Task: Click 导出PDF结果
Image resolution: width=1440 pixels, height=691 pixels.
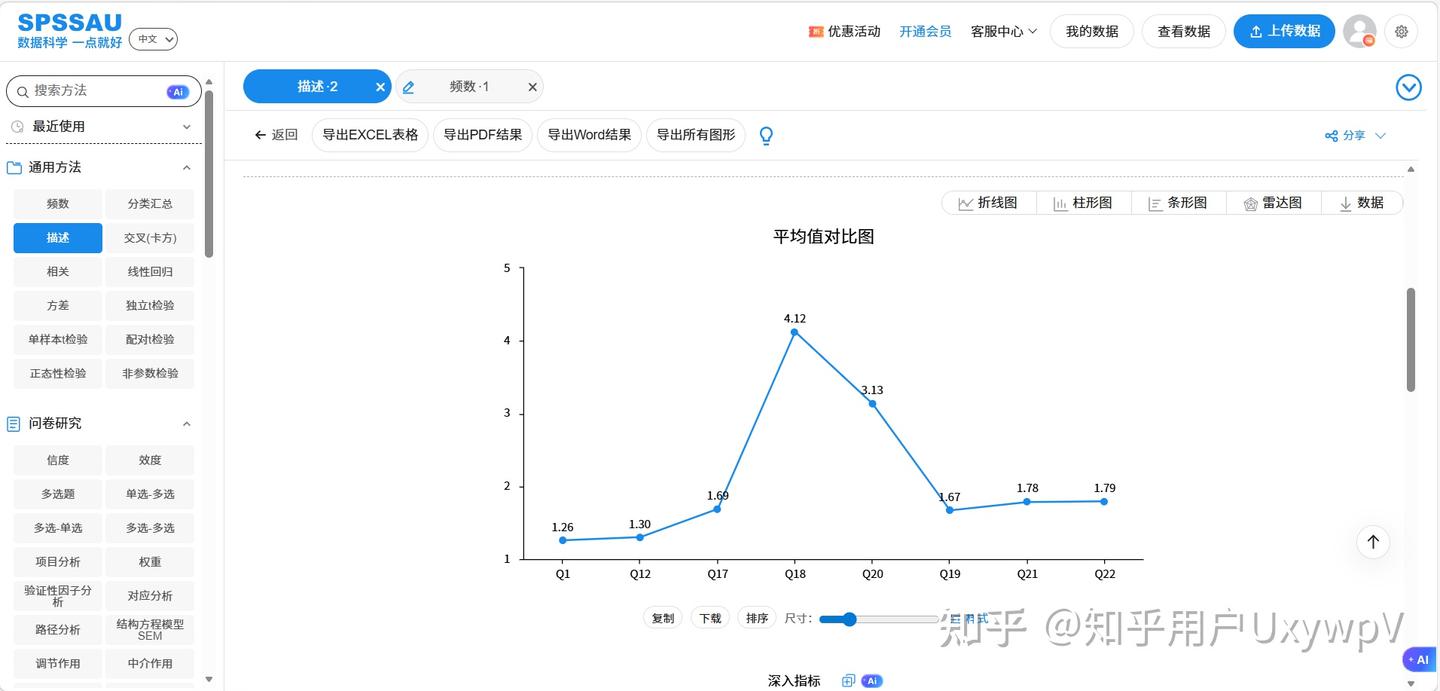Action: (483, 135)
